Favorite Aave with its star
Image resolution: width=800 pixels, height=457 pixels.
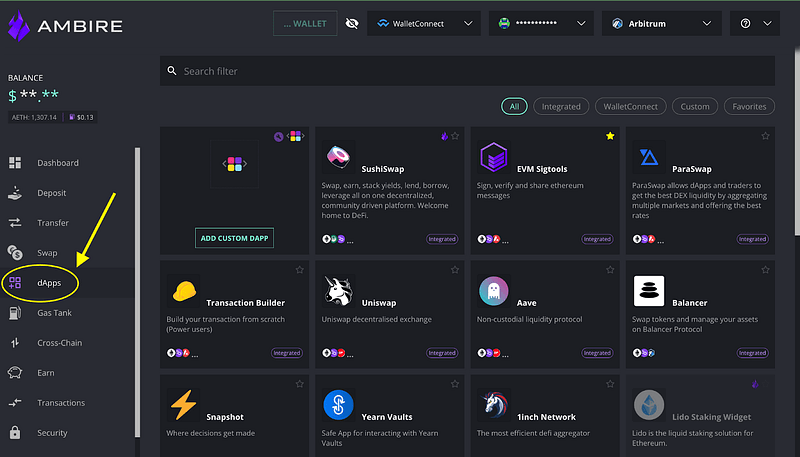pyautogui.click(x=610, y=270)
